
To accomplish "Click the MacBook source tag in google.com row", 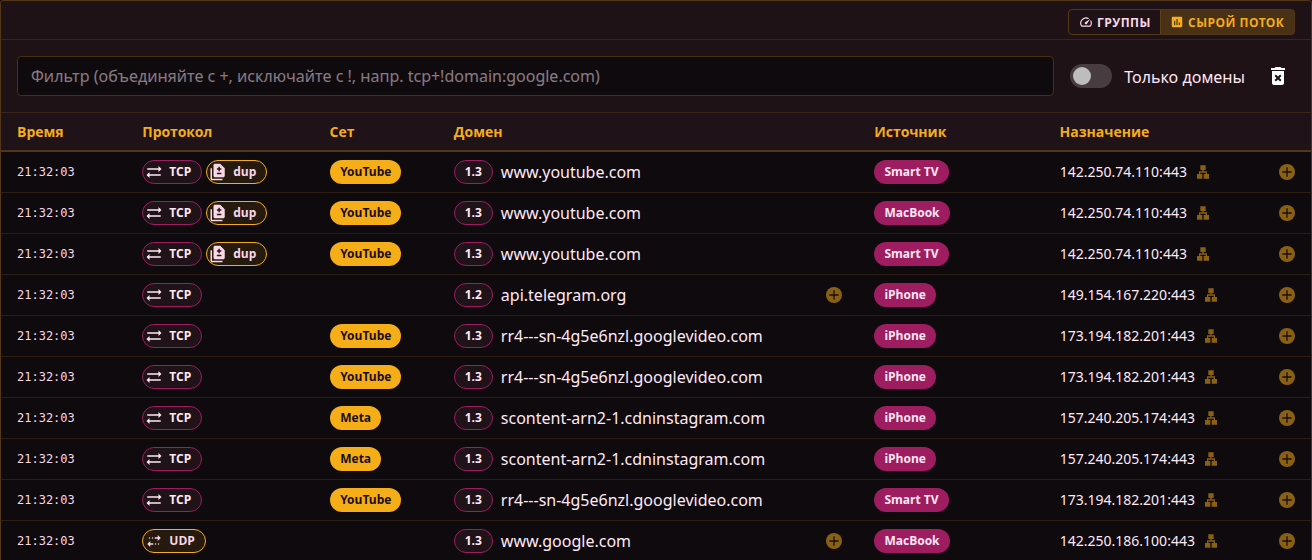I will (x=912, y=541).
